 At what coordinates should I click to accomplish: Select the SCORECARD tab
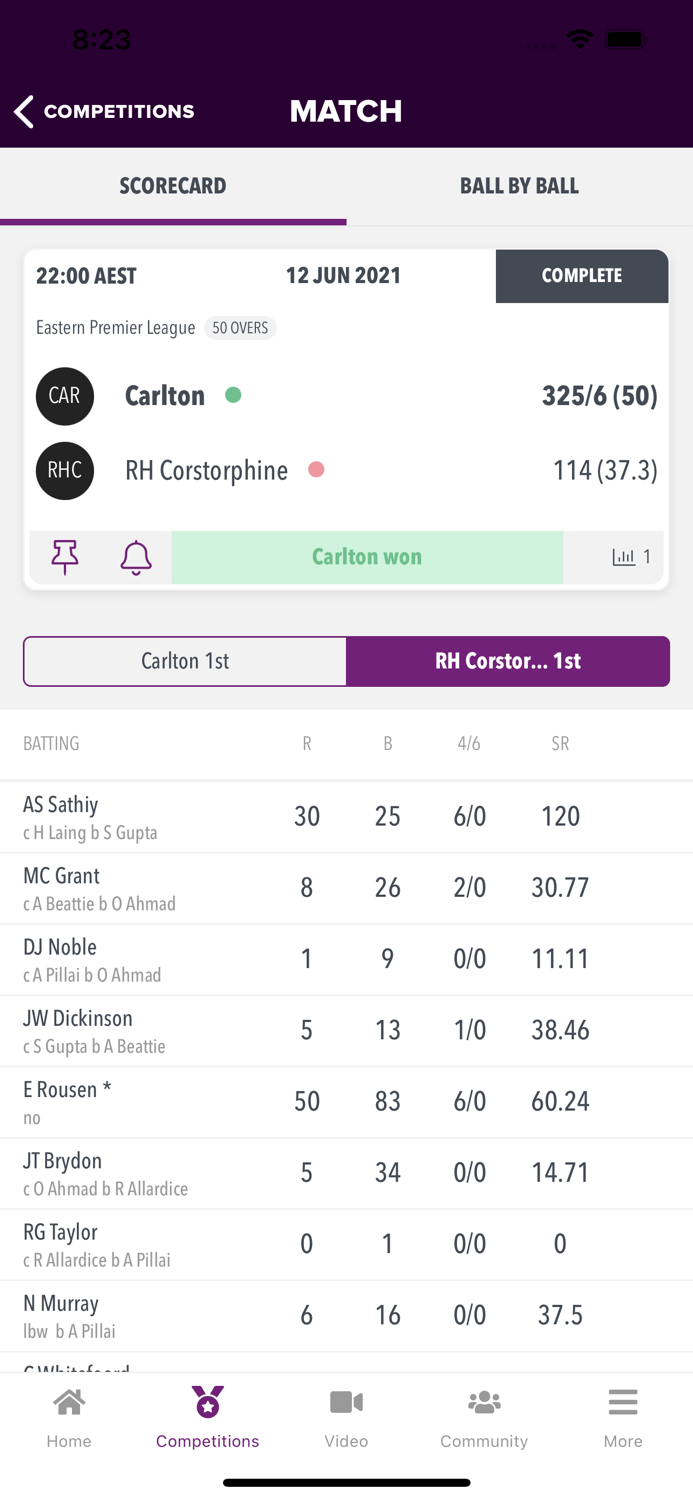[173, 186]
